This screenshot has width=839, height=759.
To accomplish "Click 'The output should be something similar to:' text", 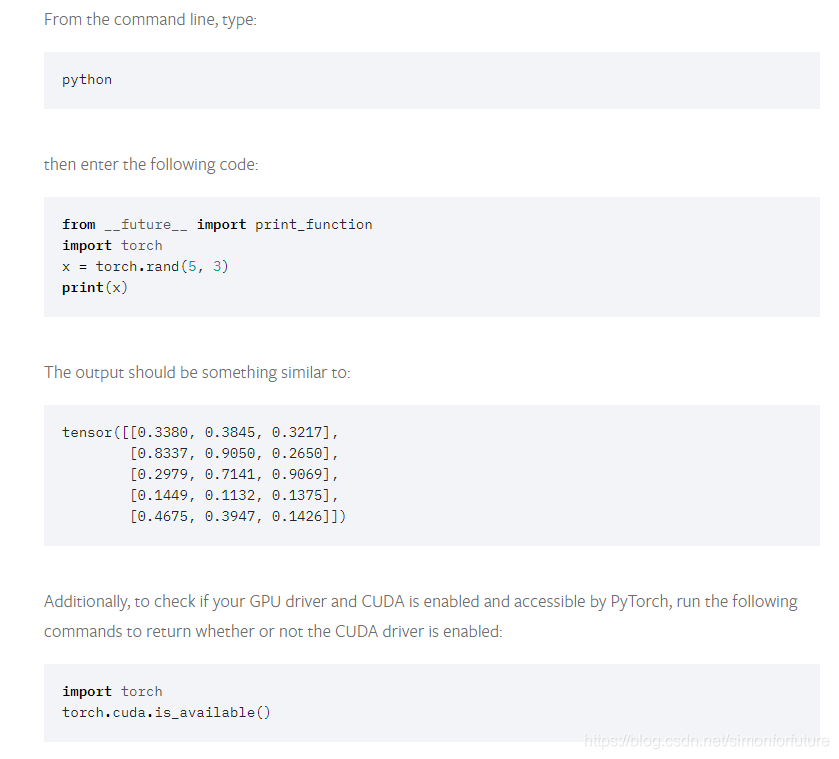I will (197, 372).
